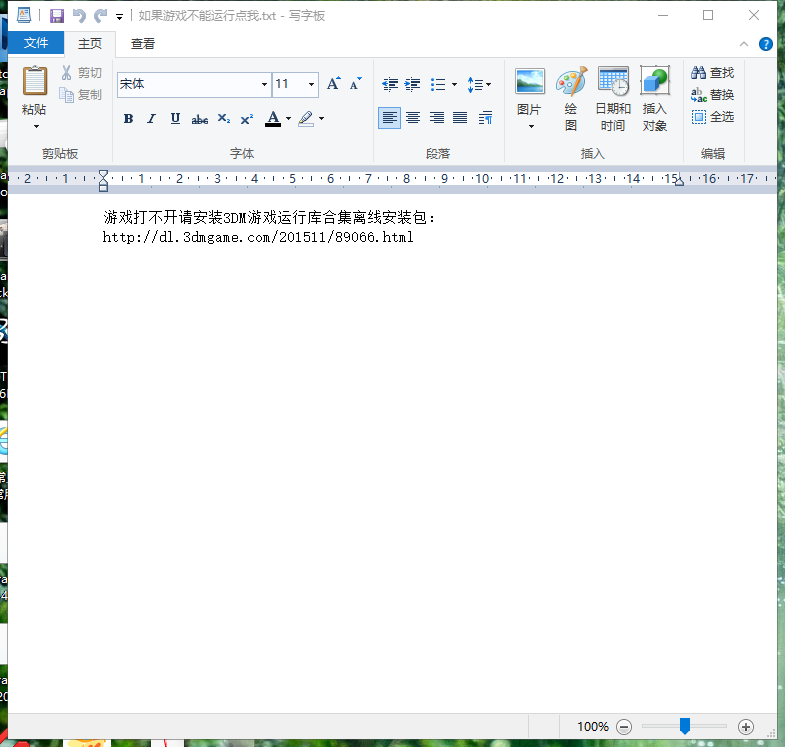This screenshot has height=747, width=785.
Task: Toggle subscript formatting
Action: click(x=223, y=119)
